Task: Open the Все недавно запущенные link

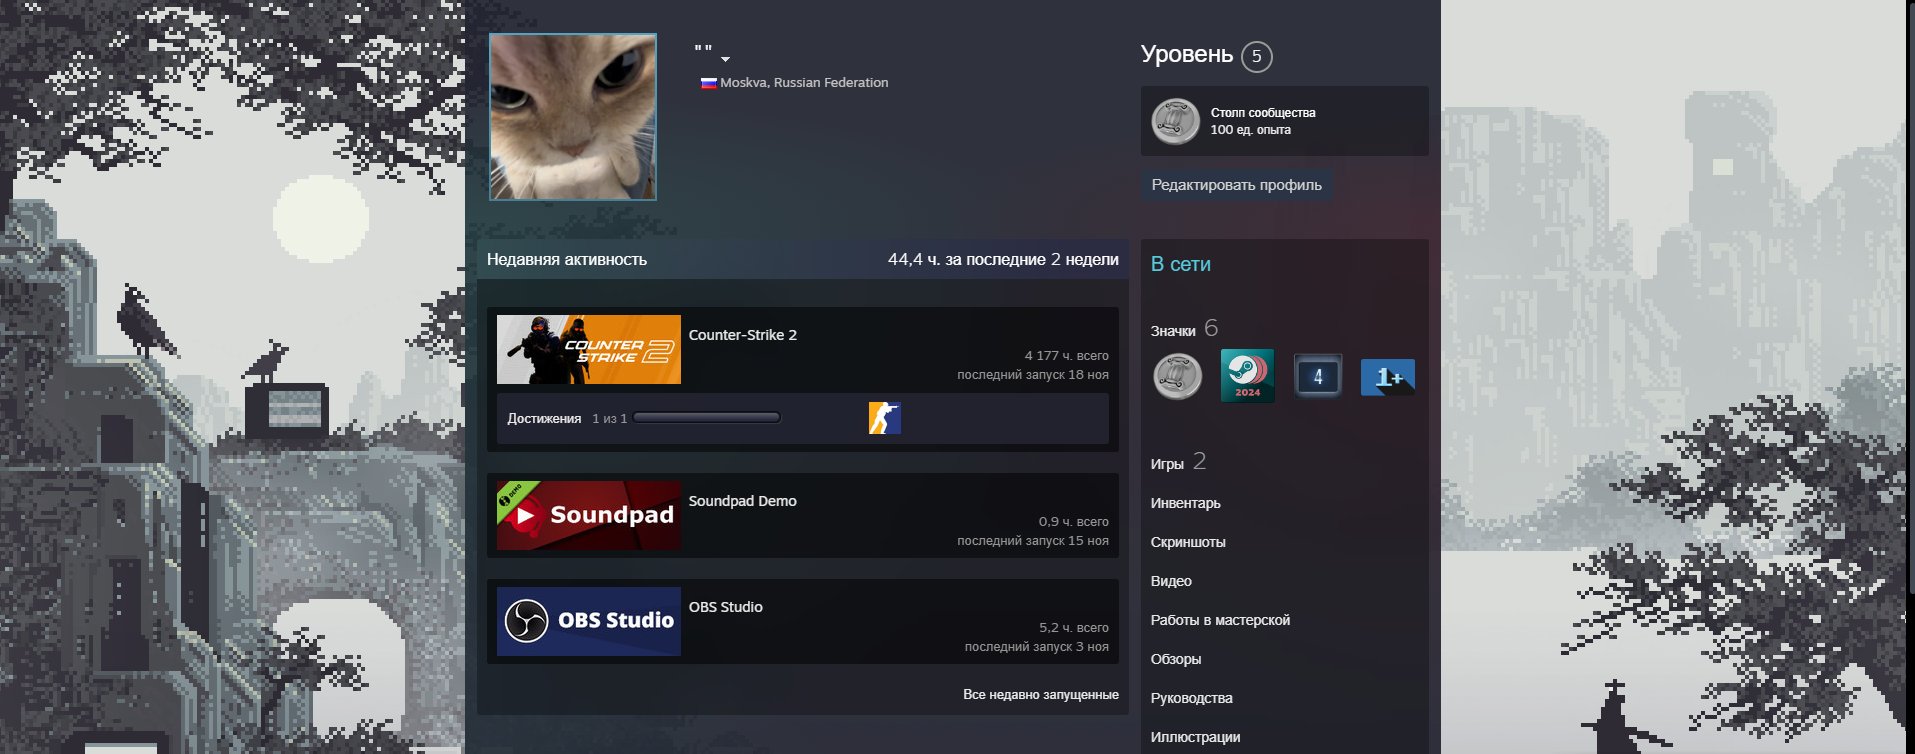Action: pos(1040,694)
